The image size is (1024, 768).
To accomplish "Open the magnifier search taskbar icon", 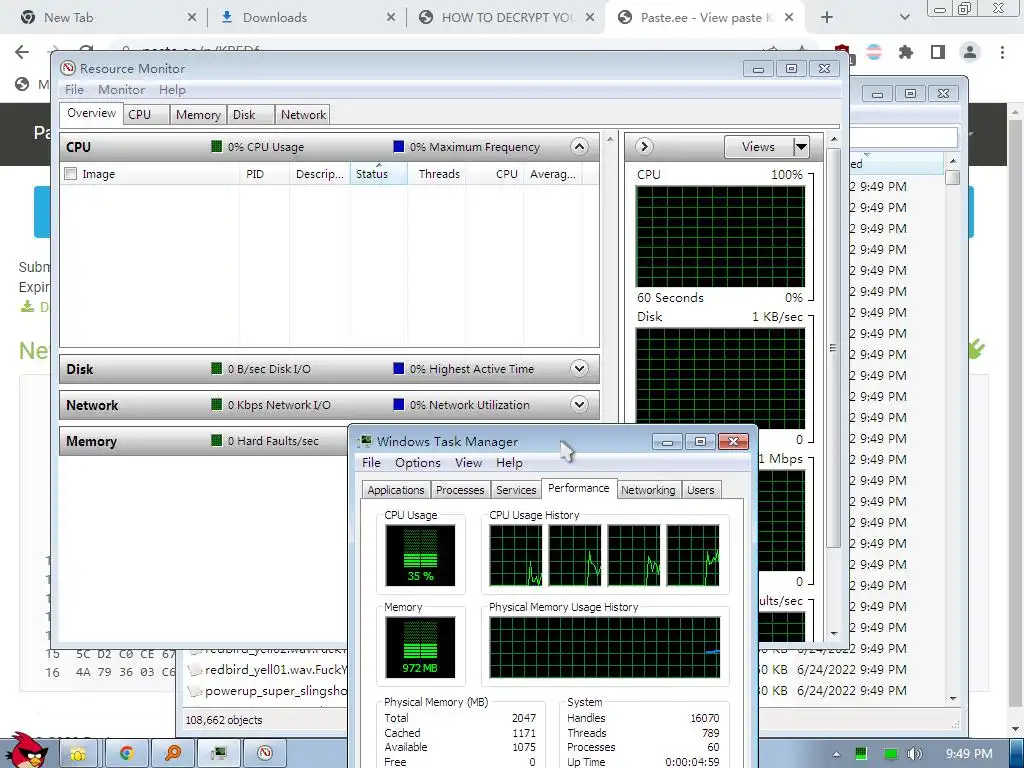I will point(173,753).
